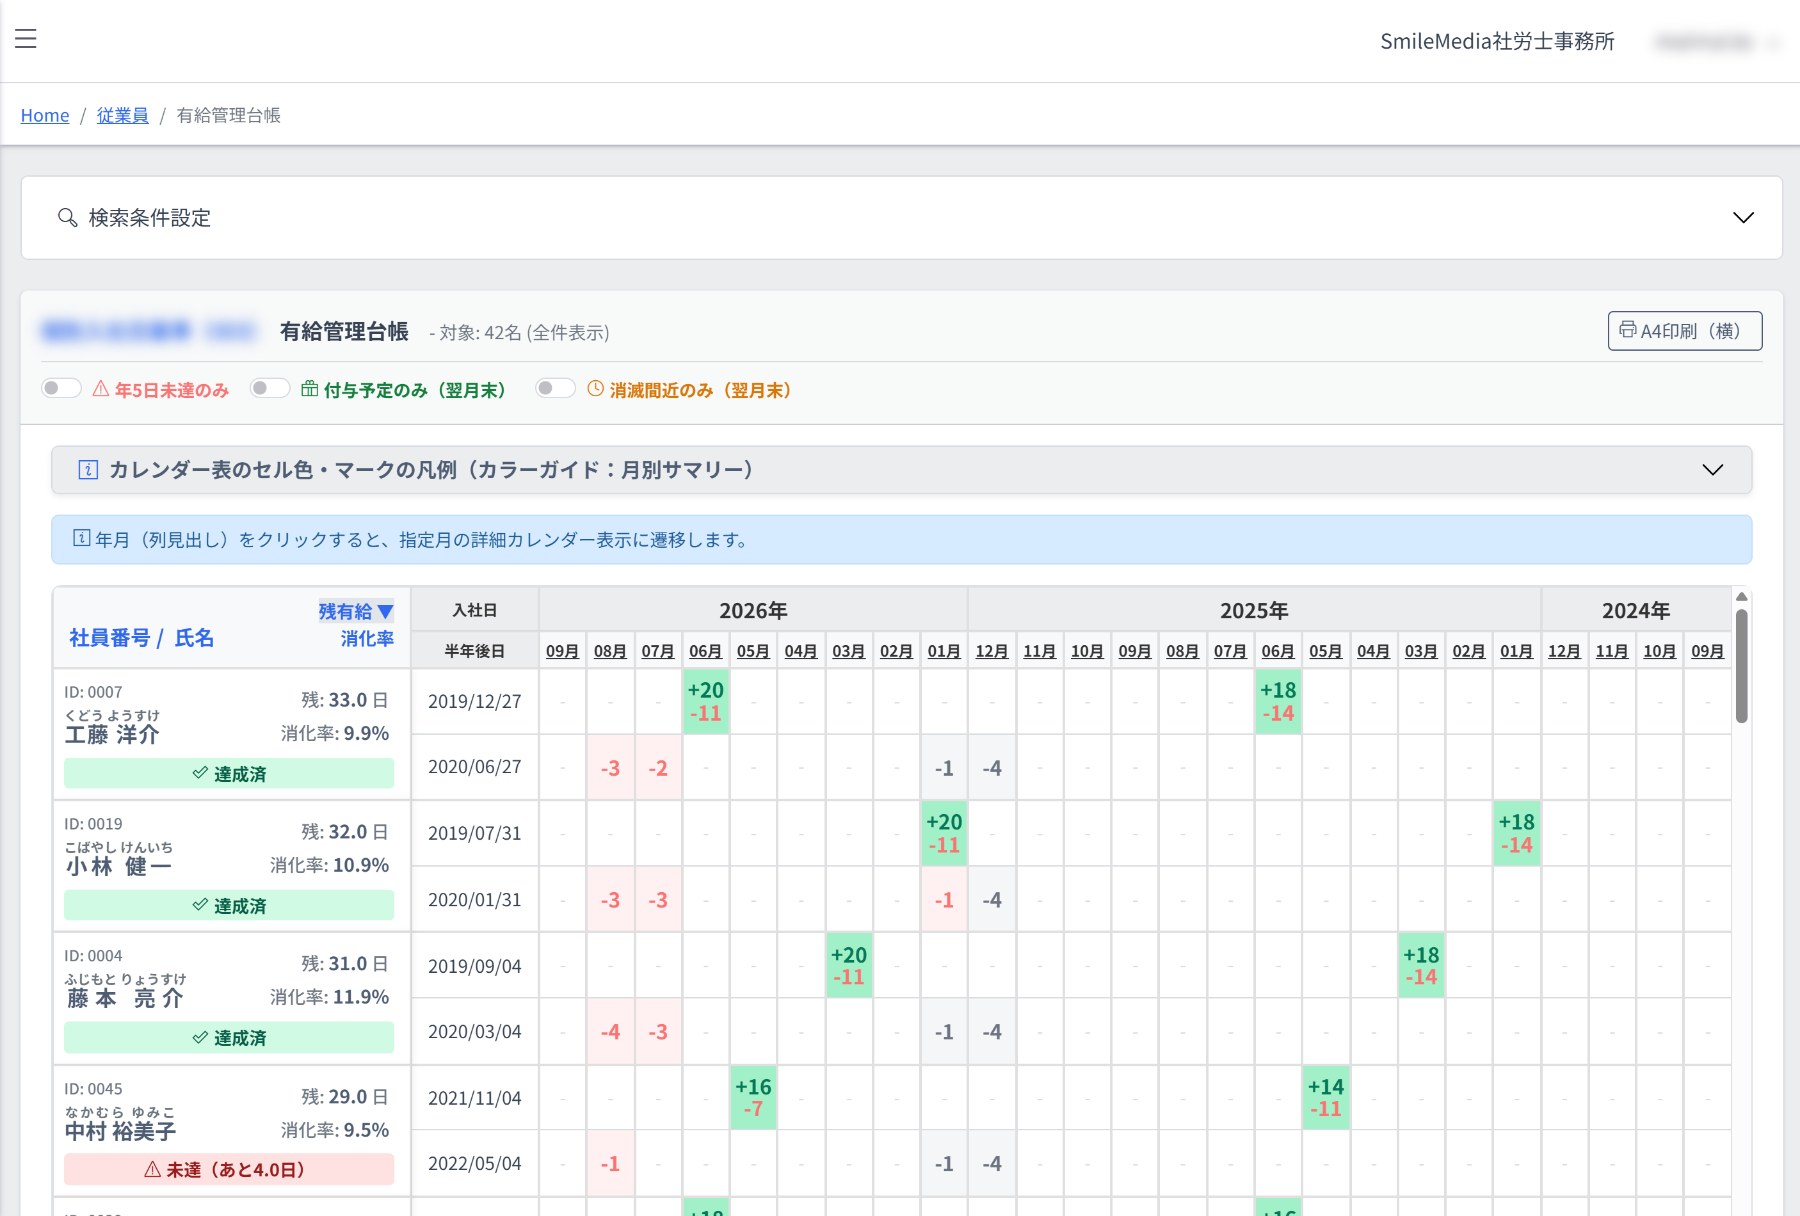The image size is (1800, 1216).
Task: Open 2026年 03月 column header
Action: [x=848, y=651]
